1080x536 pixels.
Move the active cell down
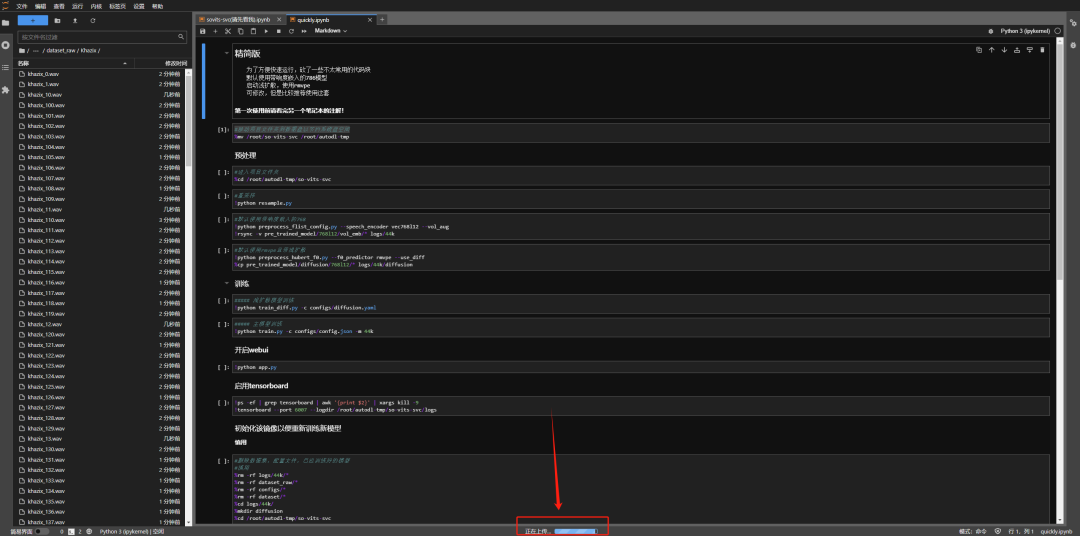pos(1004,50)
